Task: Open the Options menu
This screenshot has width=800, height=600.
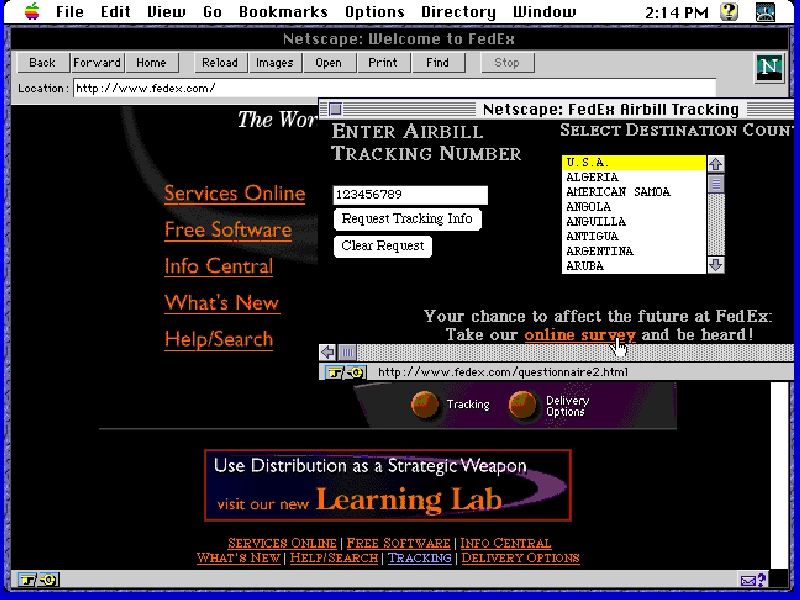Action: (x=374, y=11)
